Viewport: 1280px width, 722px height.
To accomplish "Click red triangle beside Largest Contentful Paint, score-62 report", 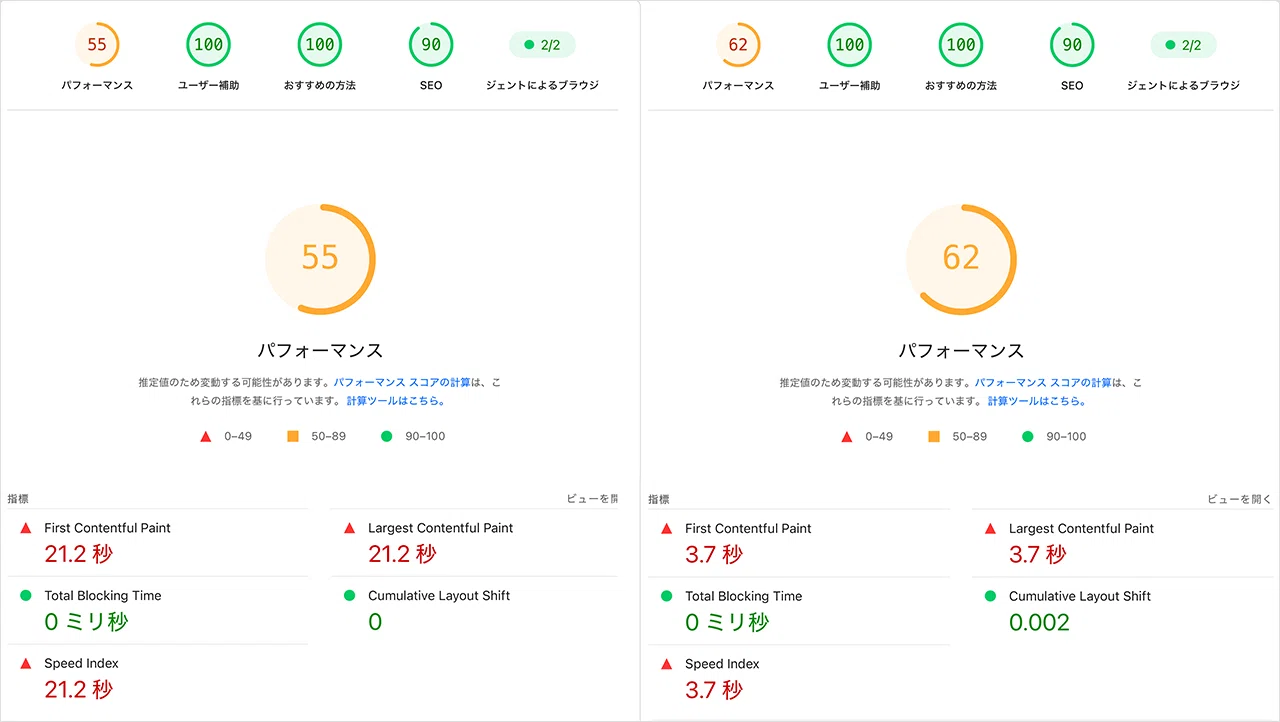I will [x=991, y=528].
